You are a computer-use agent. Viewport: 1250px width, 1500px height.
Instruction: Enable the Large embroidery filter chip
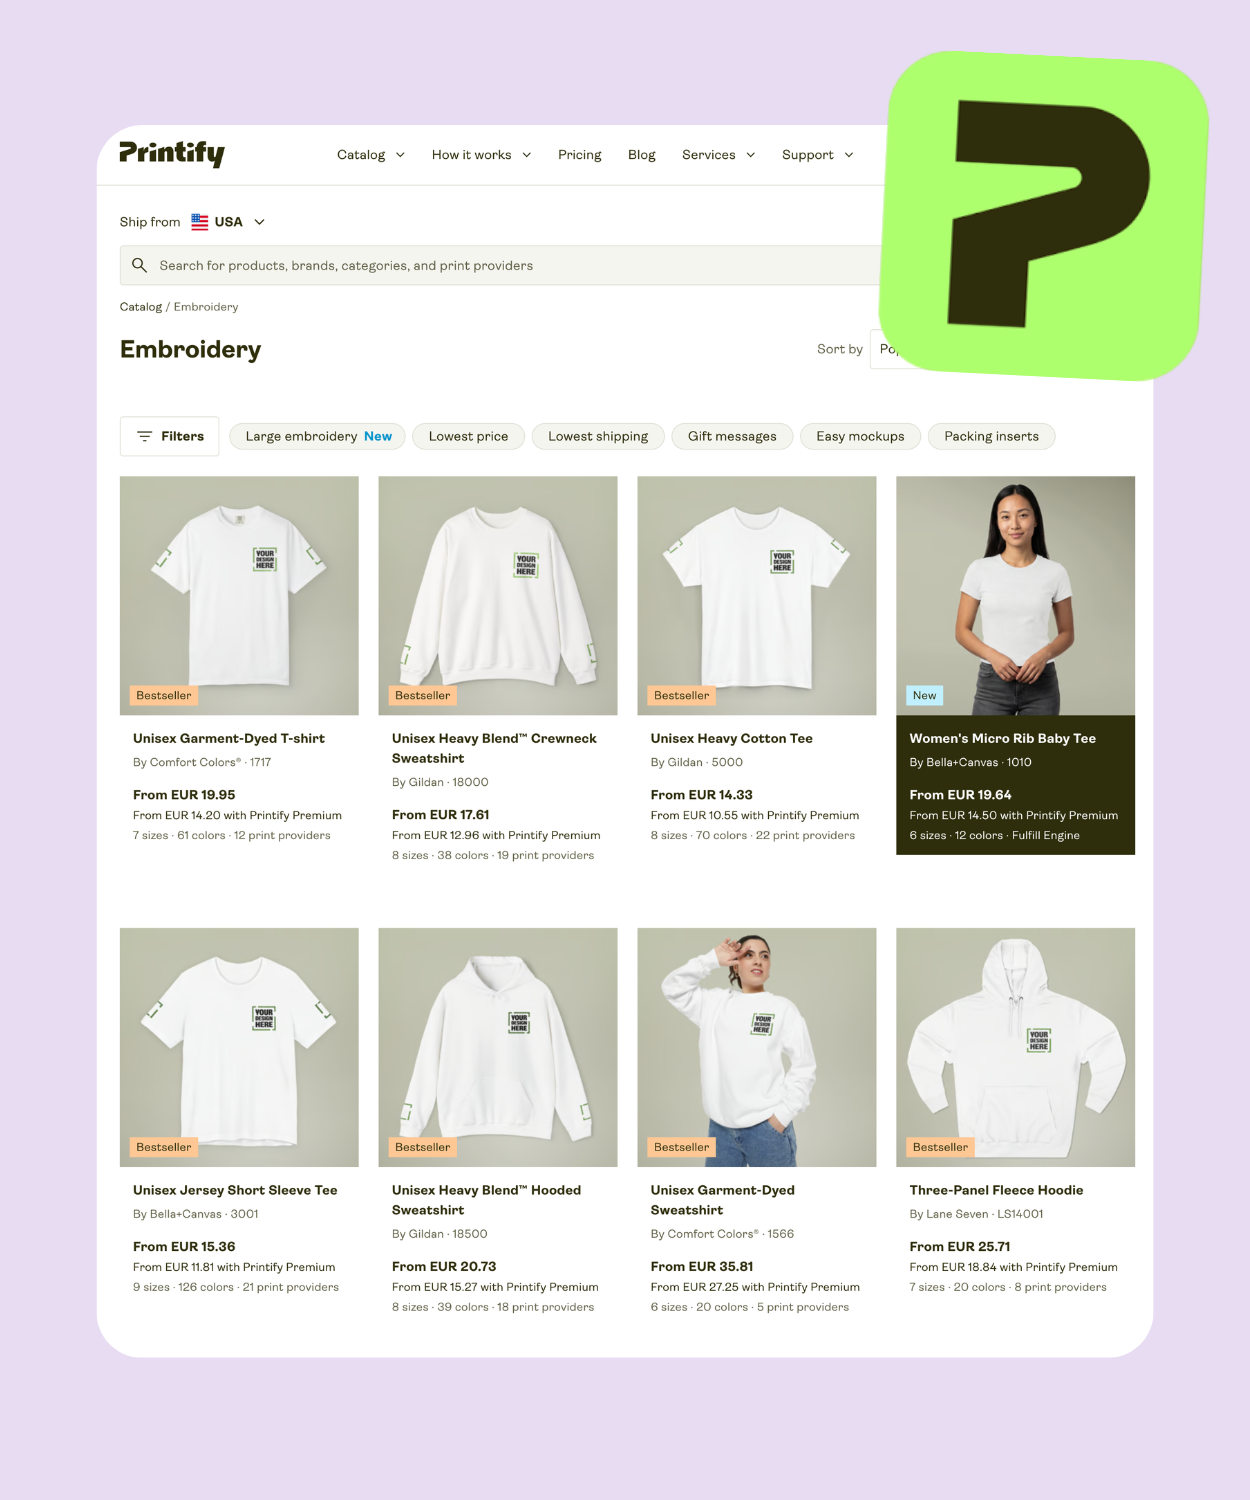tap(318, 436)
